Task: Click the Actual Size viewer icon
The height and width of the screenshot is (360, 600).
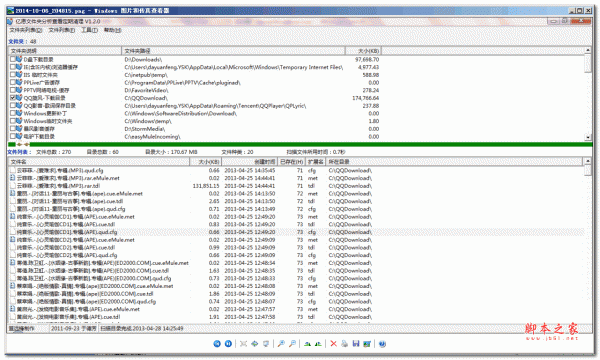Action: tap(254, 344)
